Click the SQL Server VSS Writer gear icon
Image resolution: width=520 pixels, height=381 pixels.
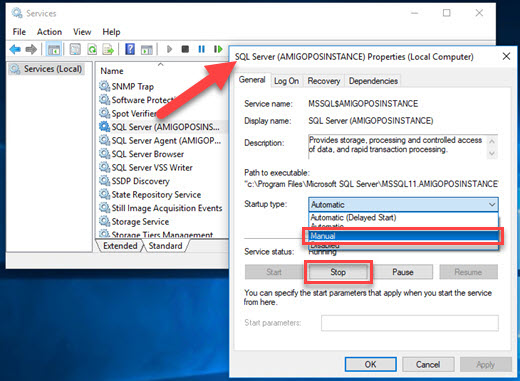click(104, 167)
